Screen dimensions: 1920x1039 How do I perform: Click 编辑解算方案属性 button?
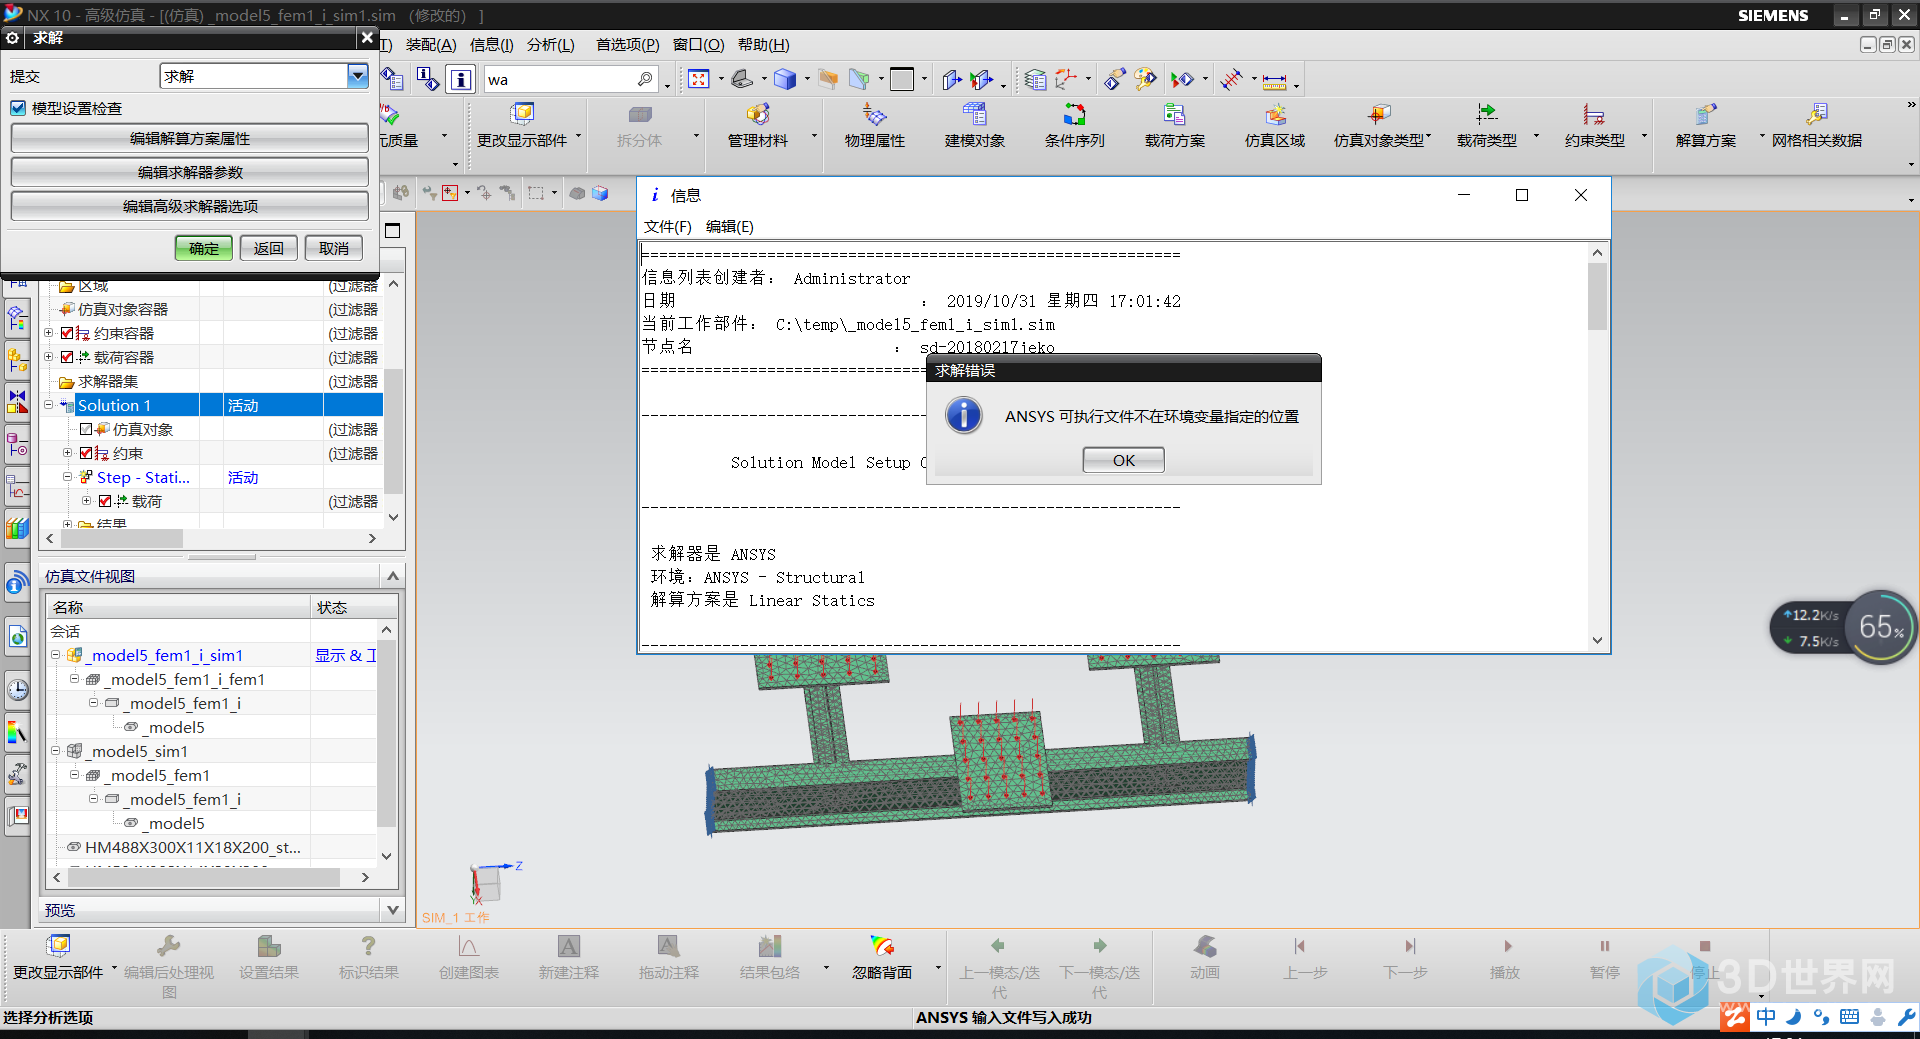(x=190, y=138)
